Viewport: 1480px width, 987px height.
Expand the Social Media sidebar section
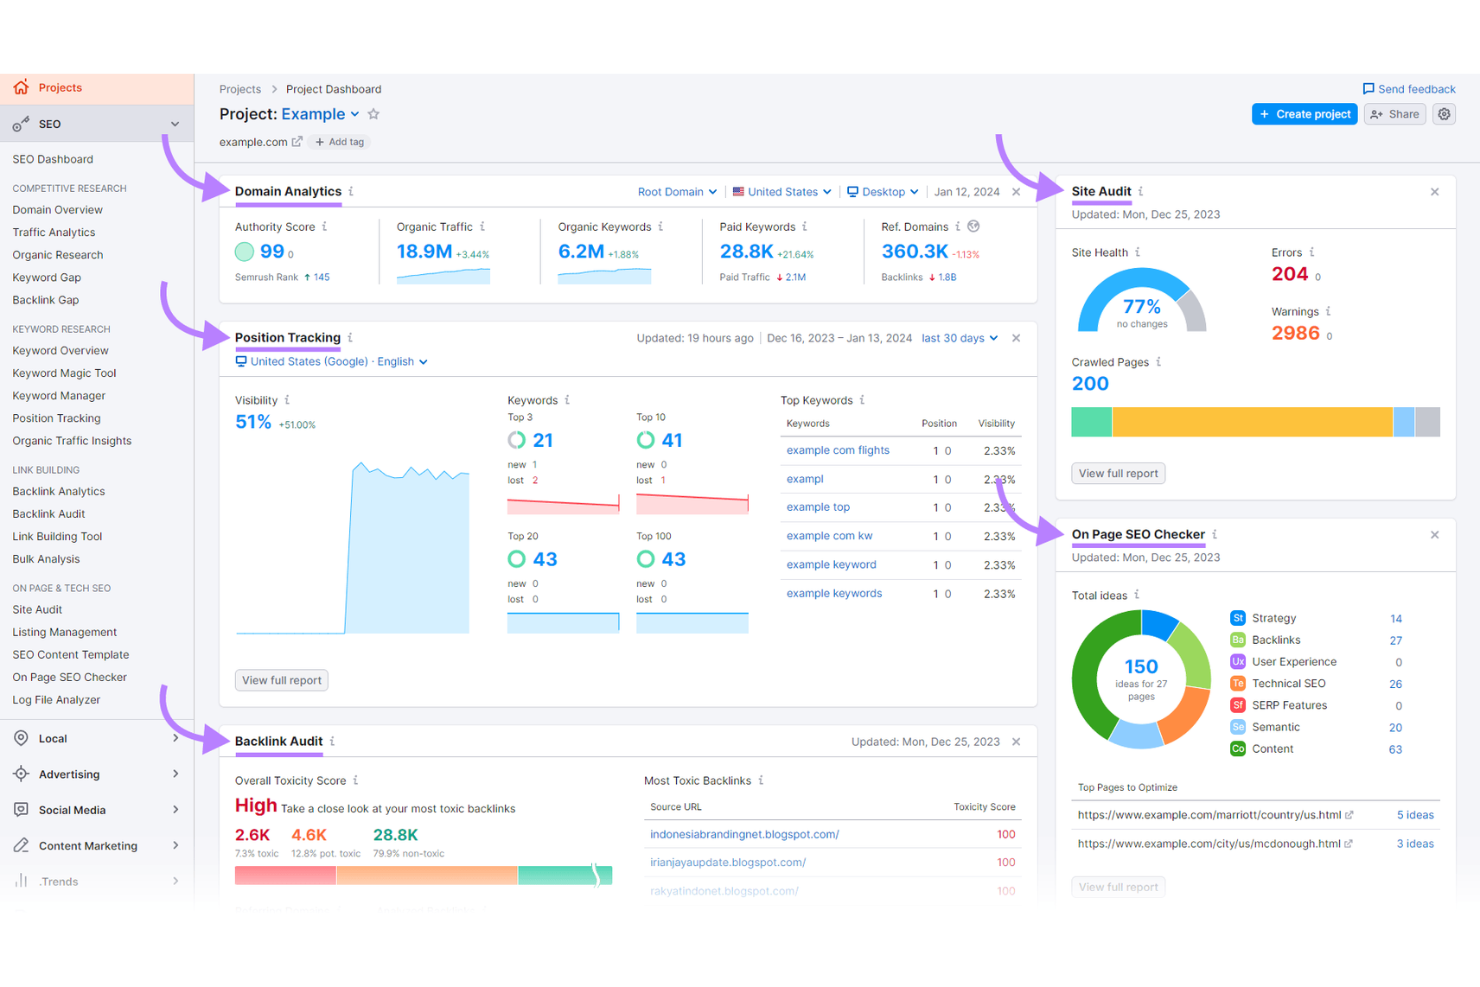175,810
